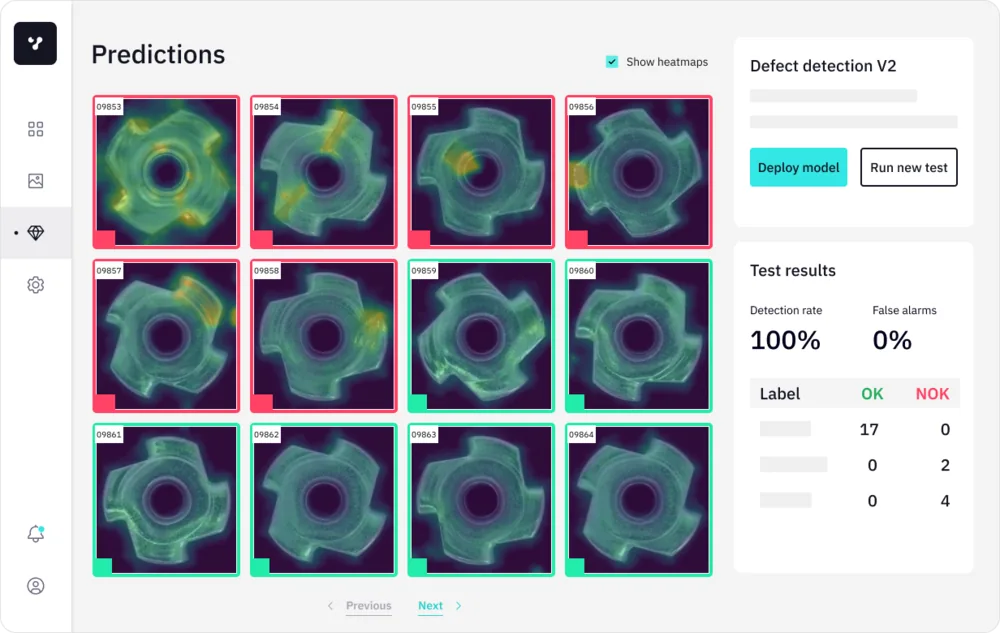
Task: Click the Predictions page heading
Action: coord(158,55)
